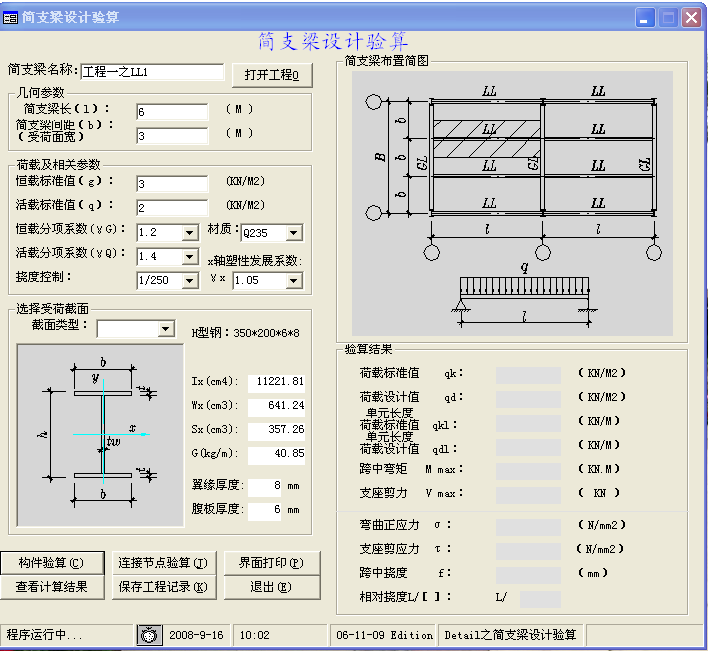Click the 荷载标准值 qk result field
Screen dimensions: 708x651
point(528,375)
